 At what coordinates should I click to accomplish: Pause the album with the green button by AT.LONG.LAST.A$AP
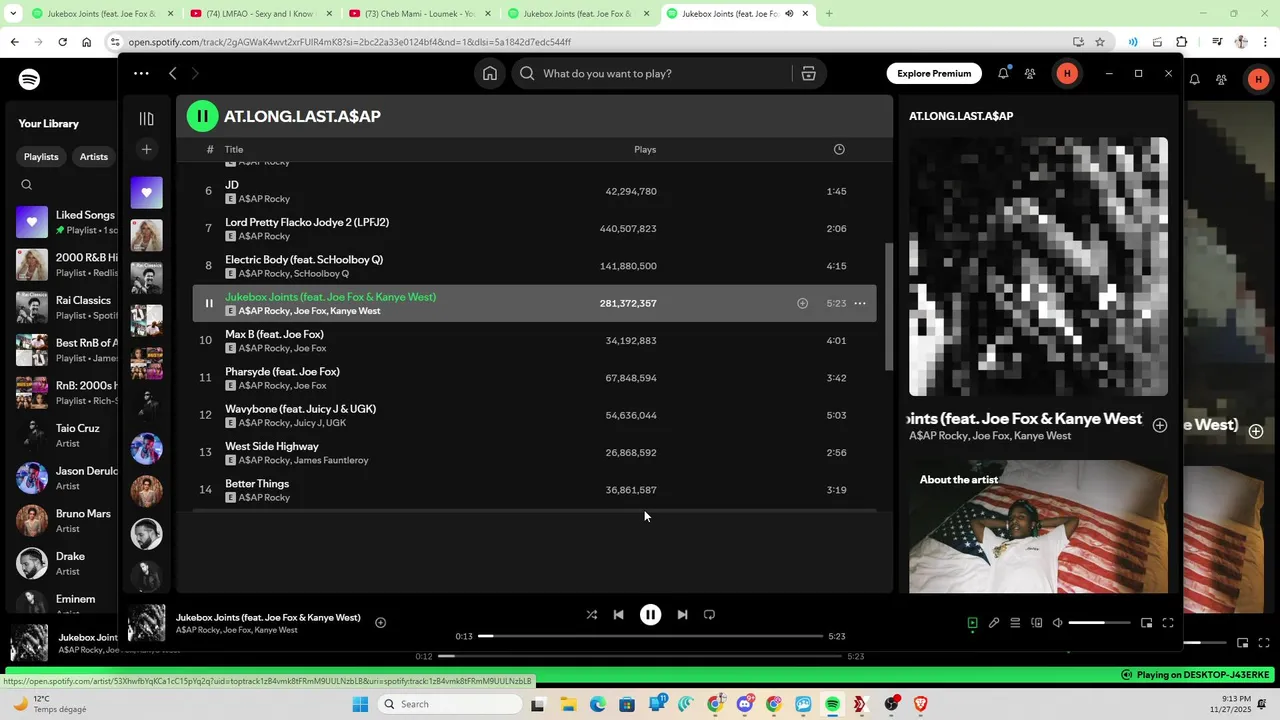pos(202,116)
